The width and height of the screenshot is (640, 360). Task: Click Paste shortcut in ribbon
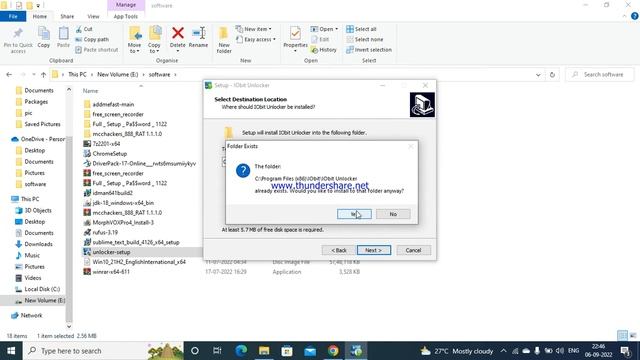pos(97,50)
